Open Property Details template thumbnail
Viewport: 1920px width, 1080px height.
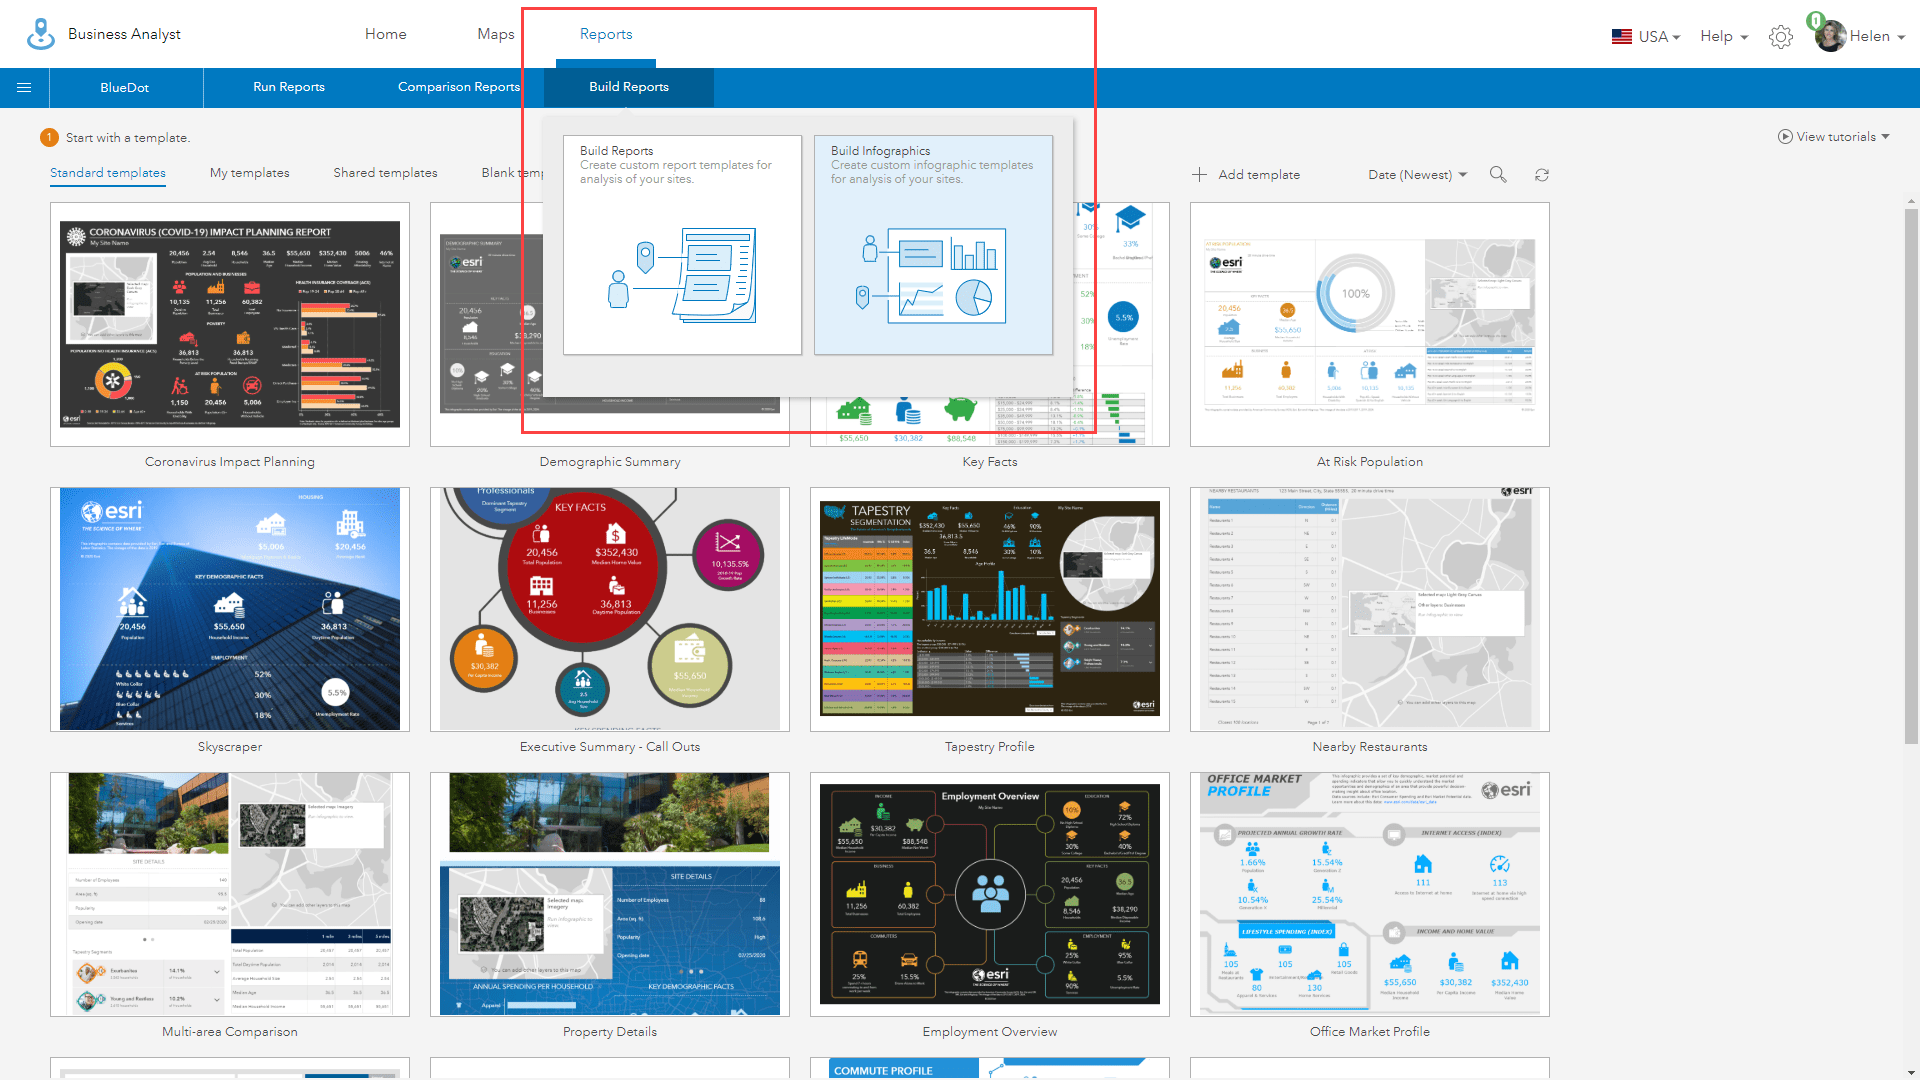coord(610,894)
